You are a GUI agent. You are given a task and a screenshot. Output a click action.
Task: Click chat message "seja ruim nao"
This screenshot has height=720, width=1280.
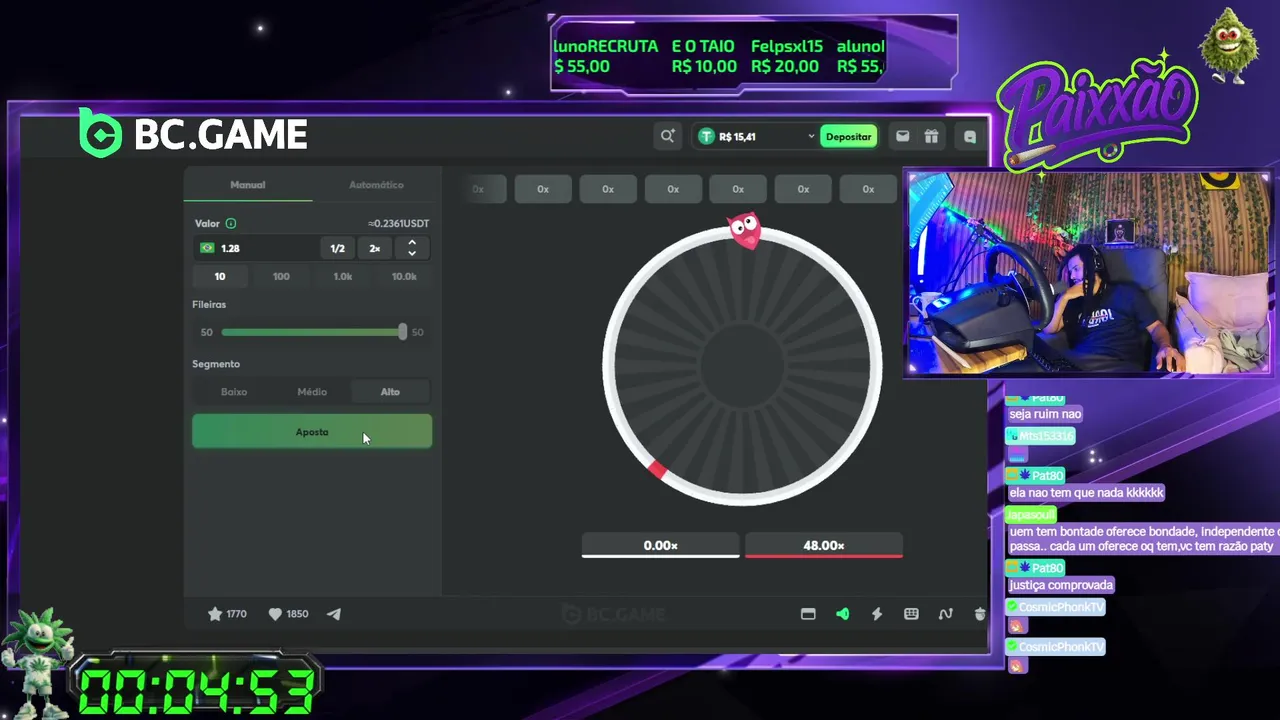[x=1045, y=414]
